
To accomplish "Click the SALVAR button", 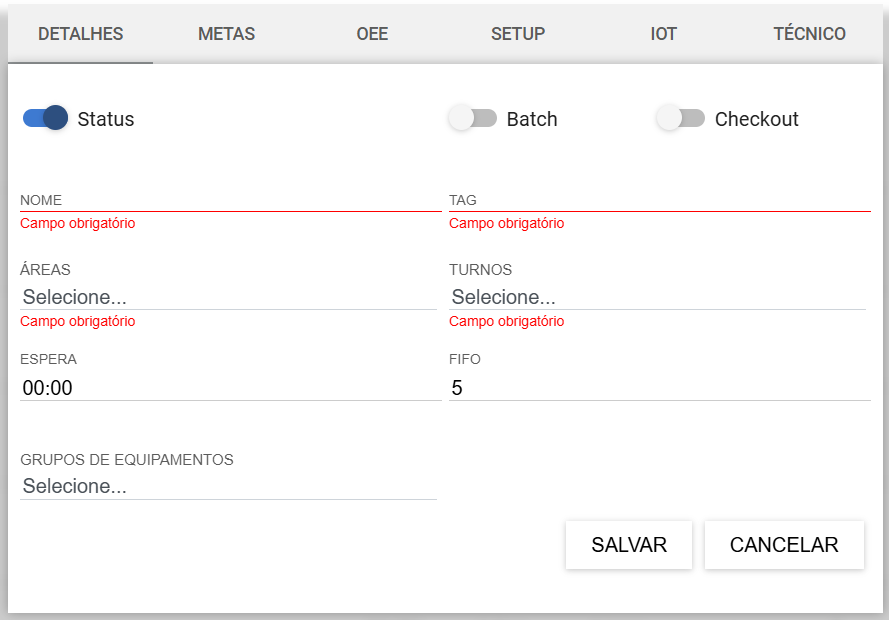I will (629, 545).
